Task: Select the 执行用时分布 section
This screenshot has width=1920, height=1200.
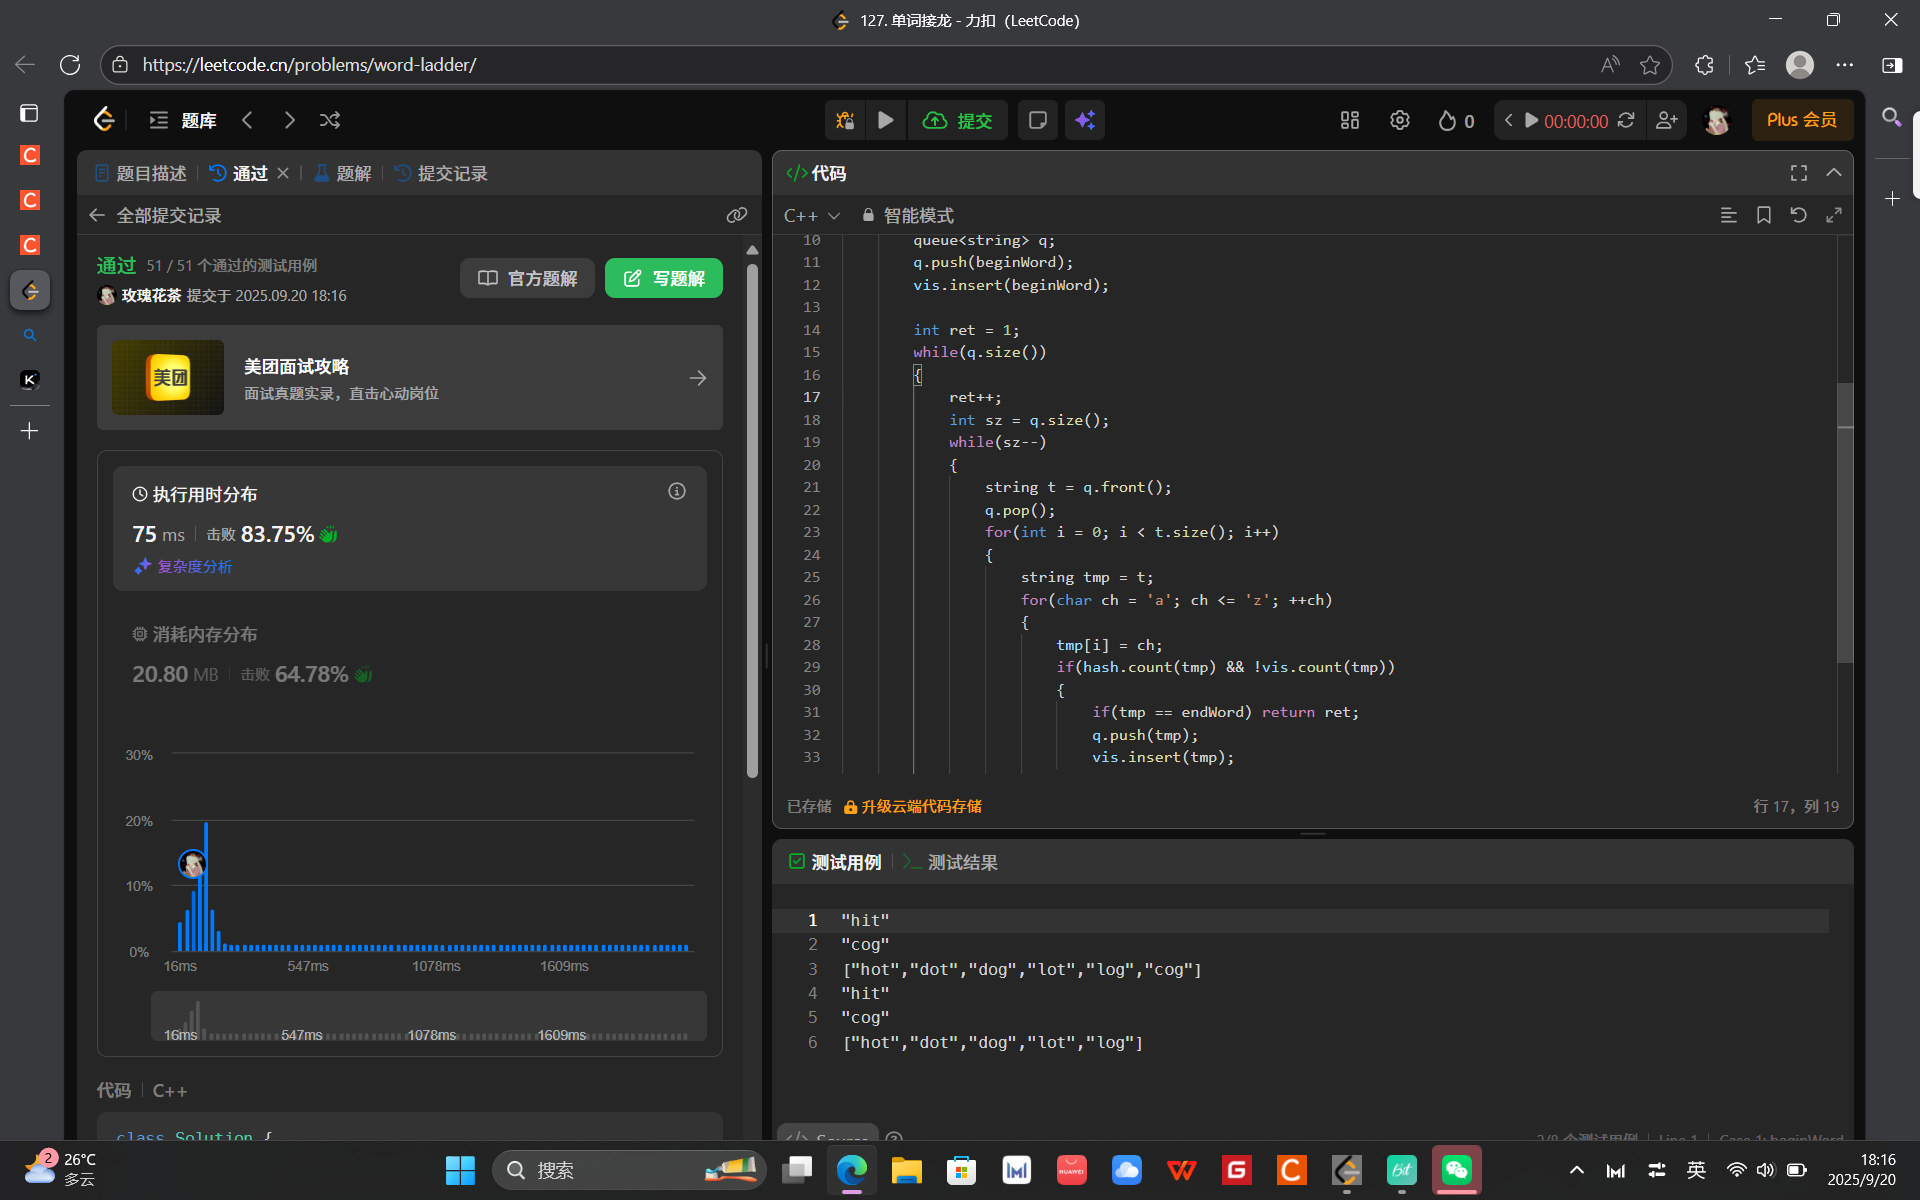Action: click(x=409, y=528)
